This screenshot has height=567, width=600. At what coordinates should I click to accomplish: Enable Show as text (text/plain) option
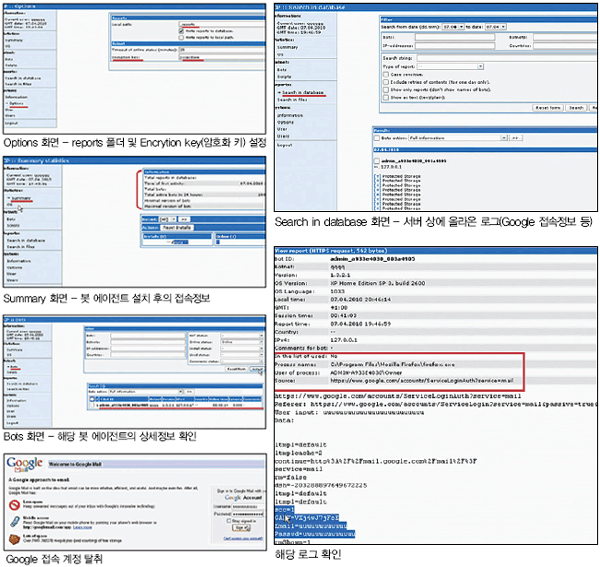pos(386,98)
